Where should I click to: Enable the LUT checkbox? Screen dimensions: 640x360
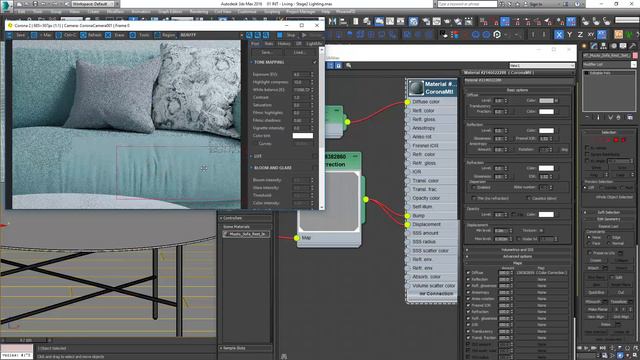[315, 156]
